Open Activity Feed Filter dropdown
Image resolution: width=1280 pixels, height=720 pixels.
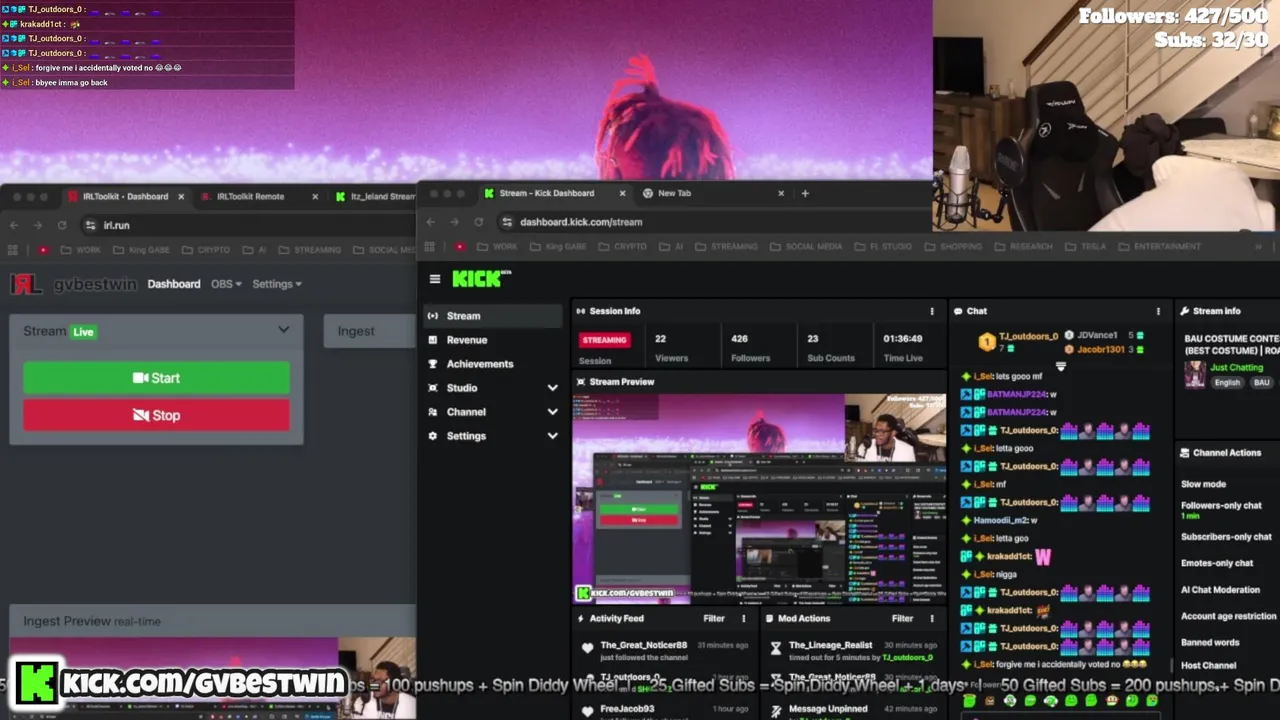tap(713, 619)
